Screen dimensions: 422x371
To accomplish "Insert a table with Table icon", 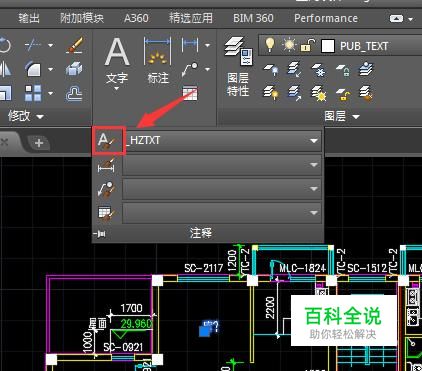I will [190, 93].
